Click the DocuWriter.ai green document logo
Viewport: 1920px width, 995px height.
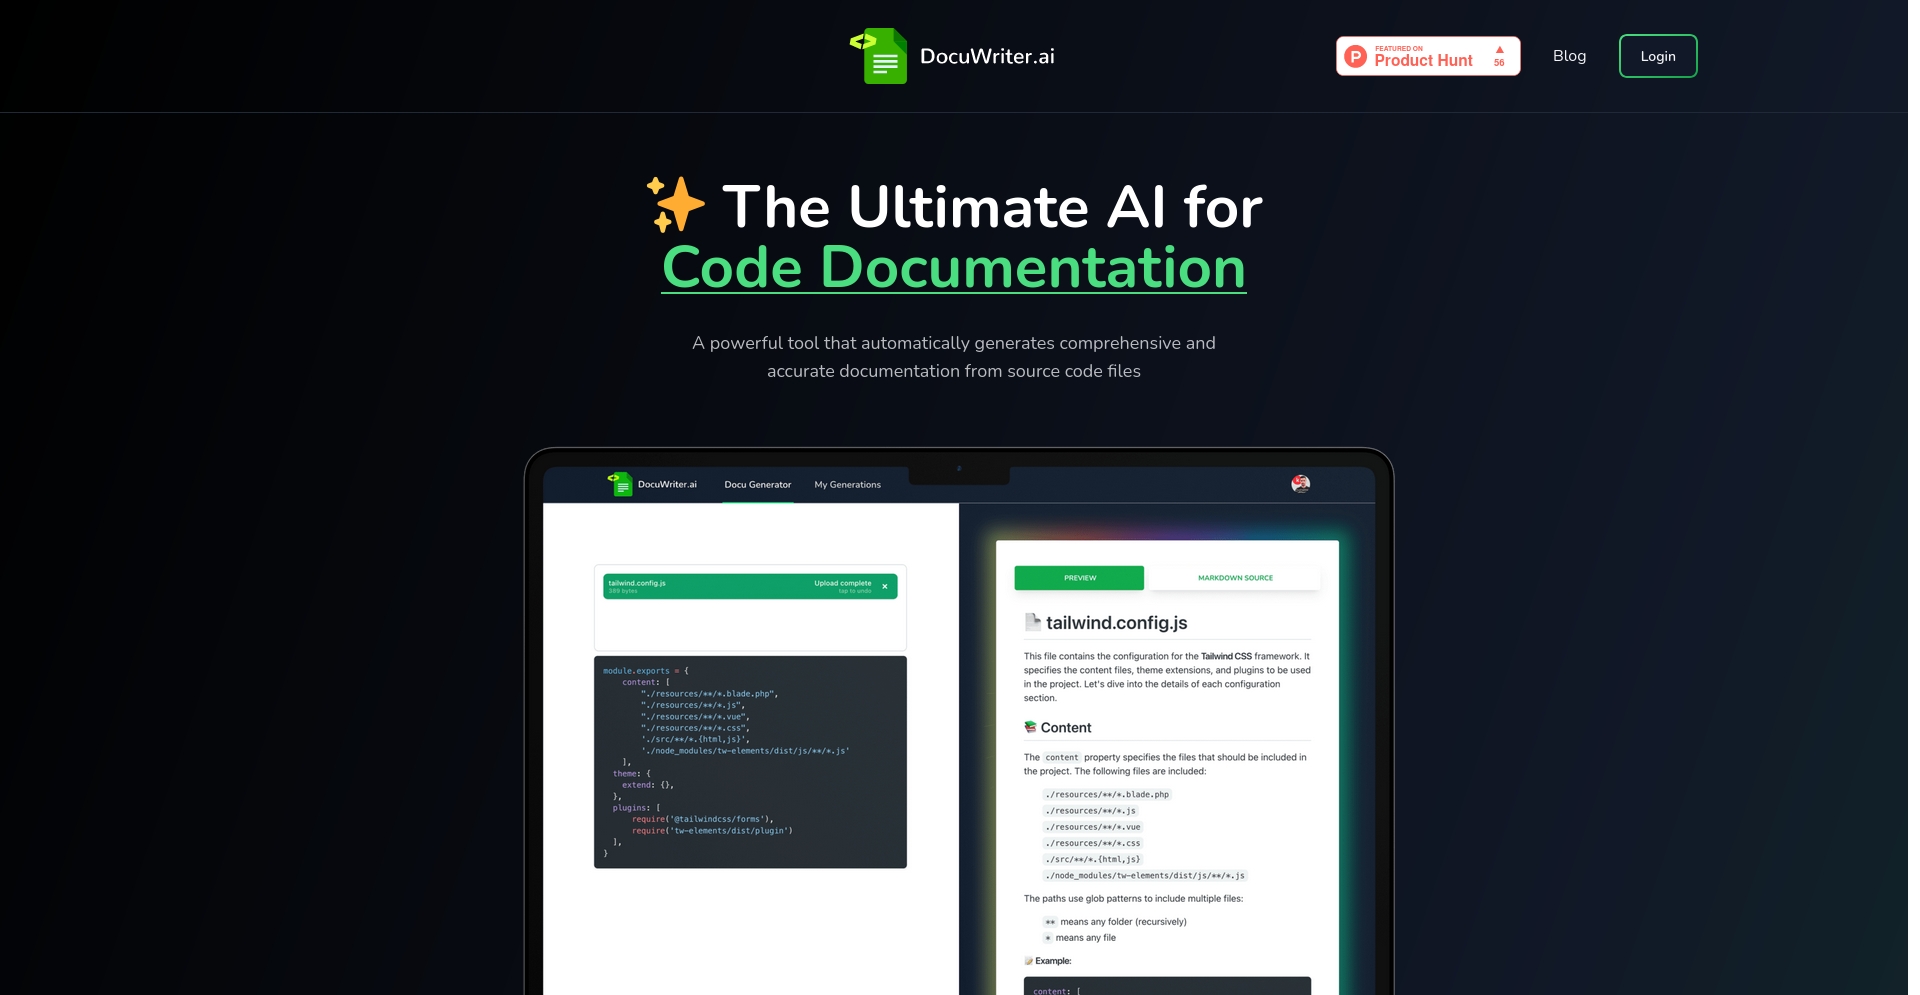[x=879, y=56]
